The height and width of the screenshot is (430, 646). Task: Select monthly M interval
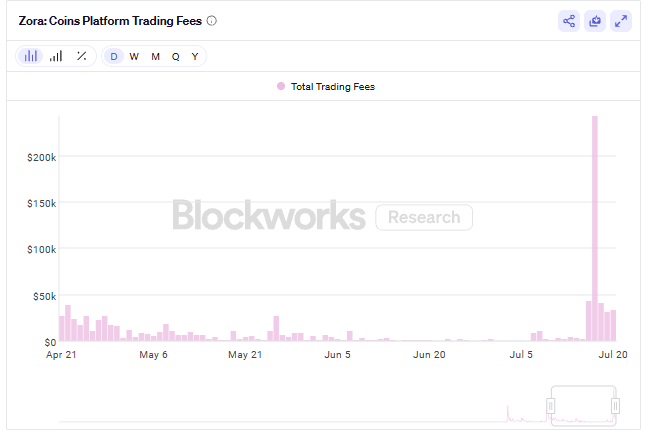tap(155, 56)
